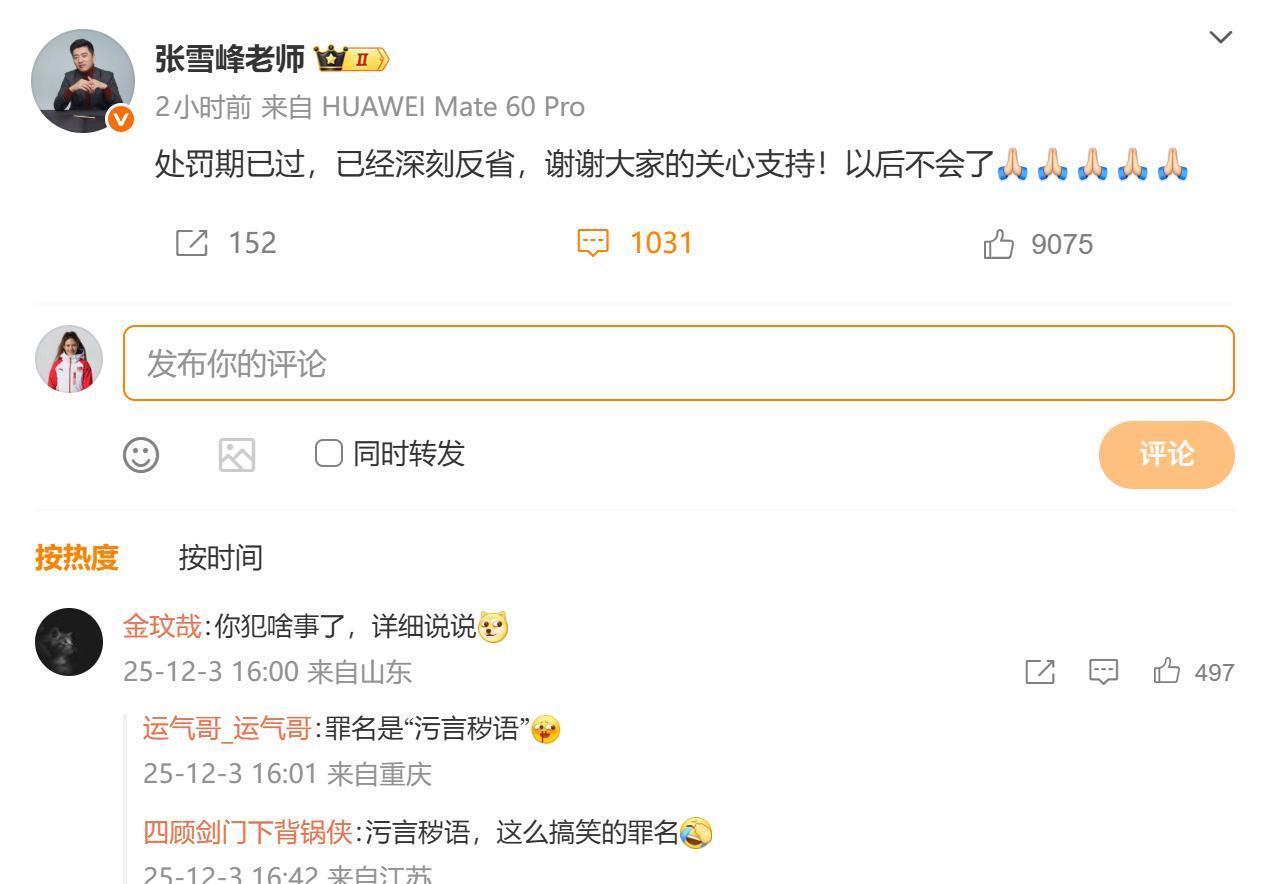This screenshot has height=884, width=1266.
Task: Click the orange comment icon with 1031
Action: tap(593, 243)
